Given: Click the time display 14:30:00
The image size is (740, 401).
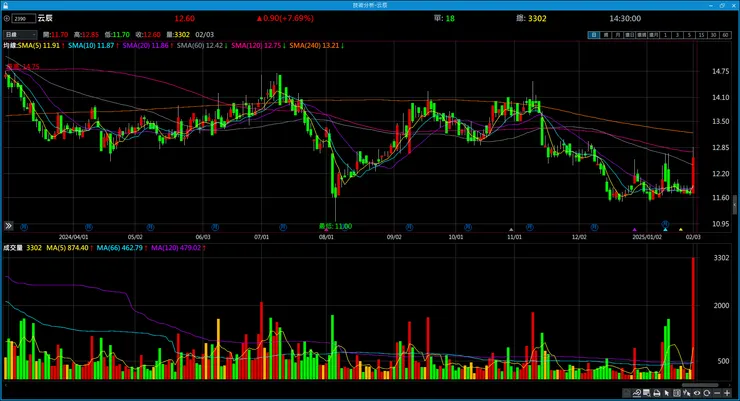Looking at the screenshot, I should 625,18.
